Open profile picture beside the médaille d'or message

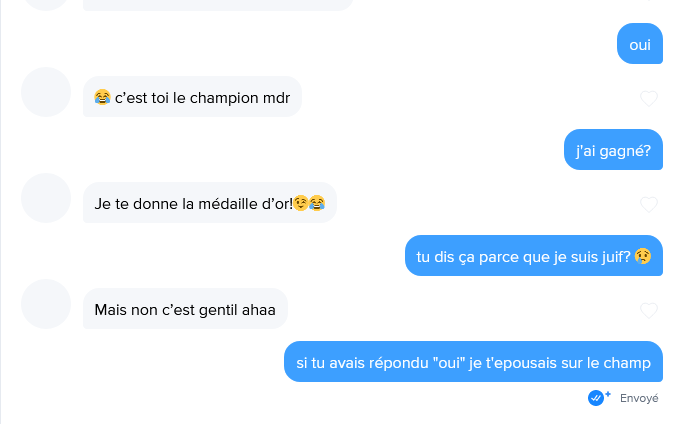tap(46, 198)
